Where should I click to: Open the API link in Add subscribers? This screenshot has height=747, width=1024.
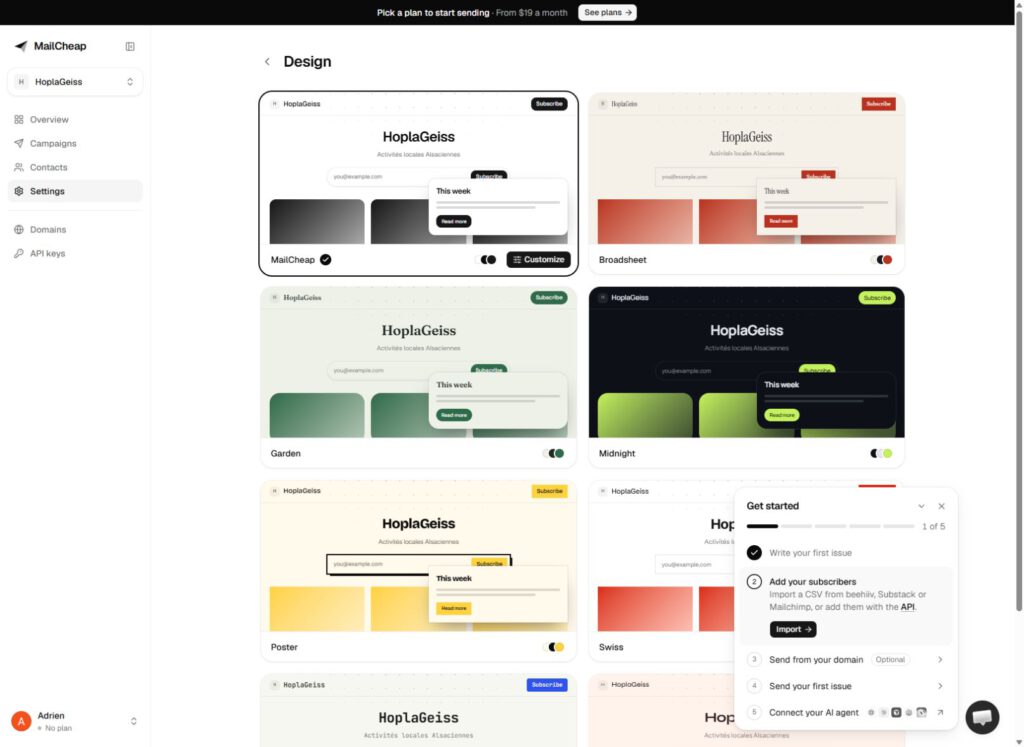[x=907, y=607]
